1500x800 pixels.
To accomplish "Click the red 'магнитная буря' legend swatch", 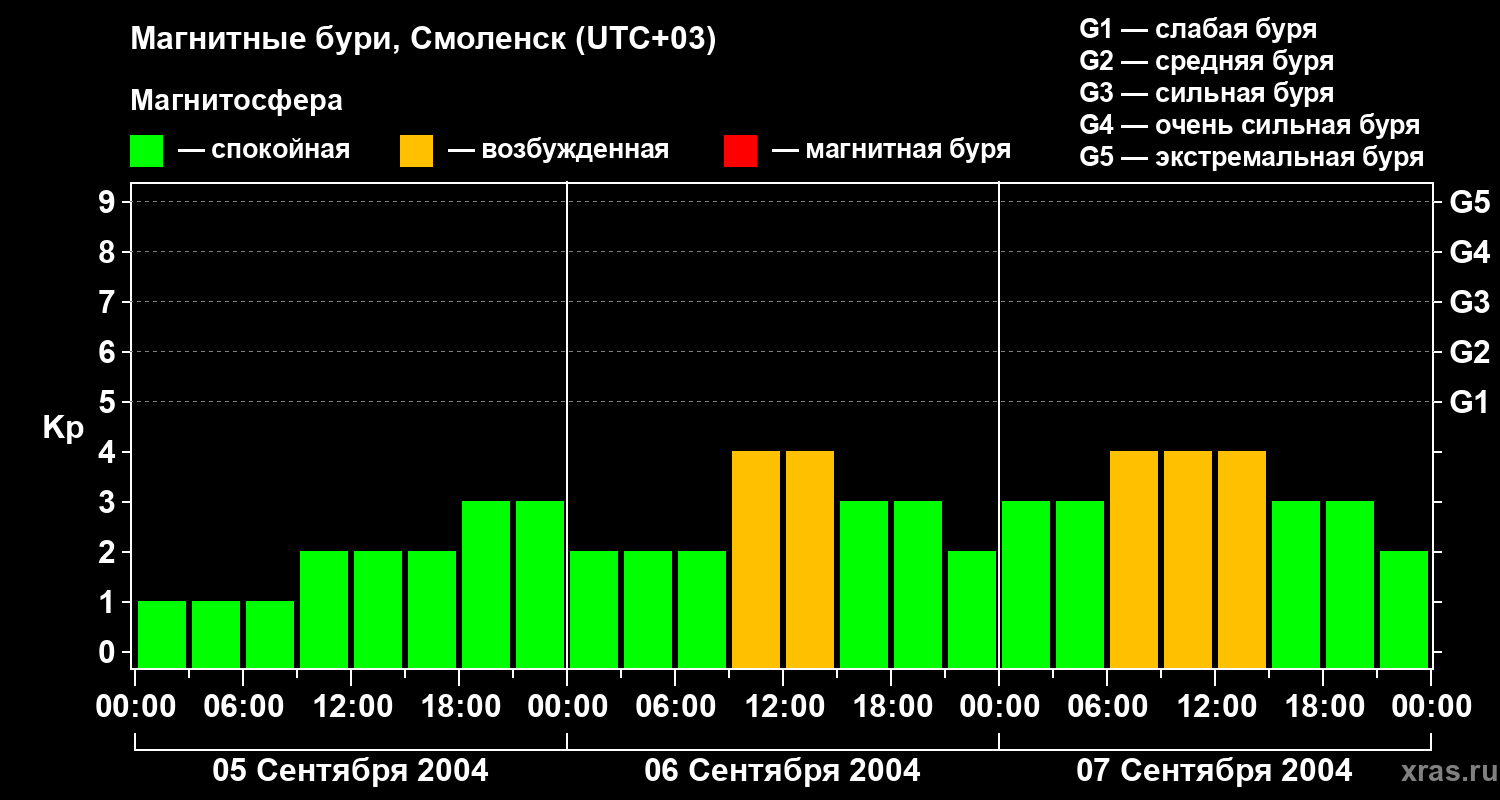I will (x=740, y=151).
